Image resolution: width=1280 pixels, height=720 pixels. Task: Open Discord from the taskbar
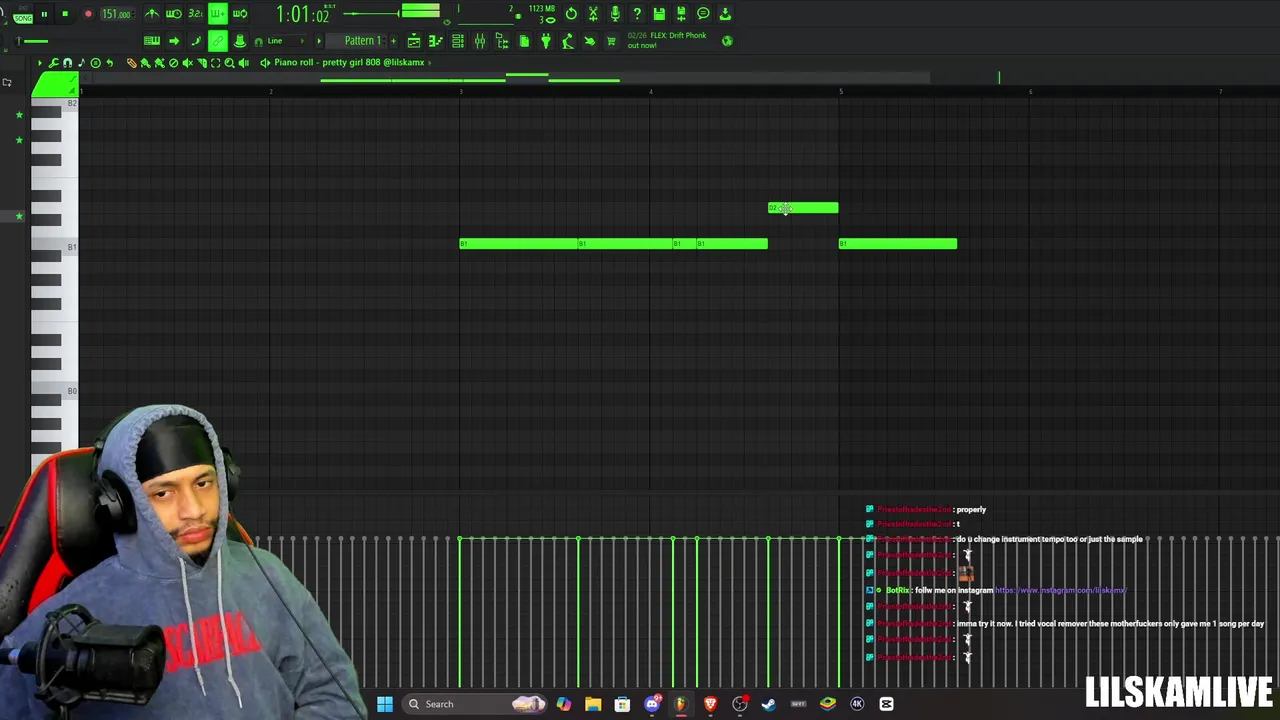[x=652, y=704]
